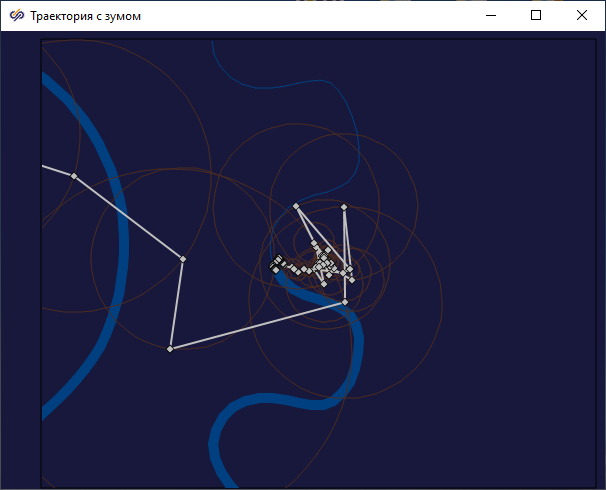Click trajectory point right of the thick left arc
Viewport: 606px width, 490px height.
(182, 259)
